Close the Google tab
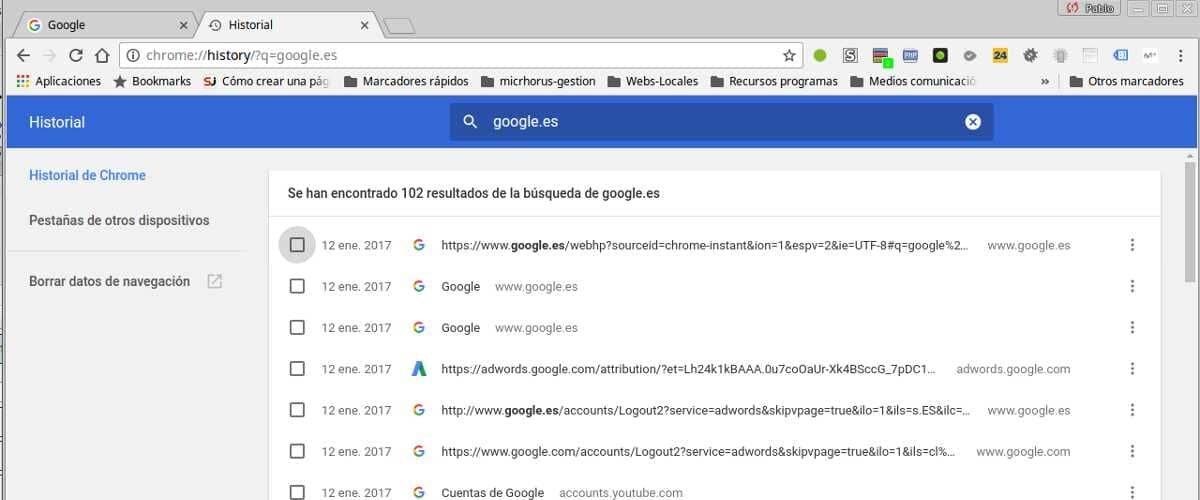This screenshot has height=500, width=1200. coord(183,25)
